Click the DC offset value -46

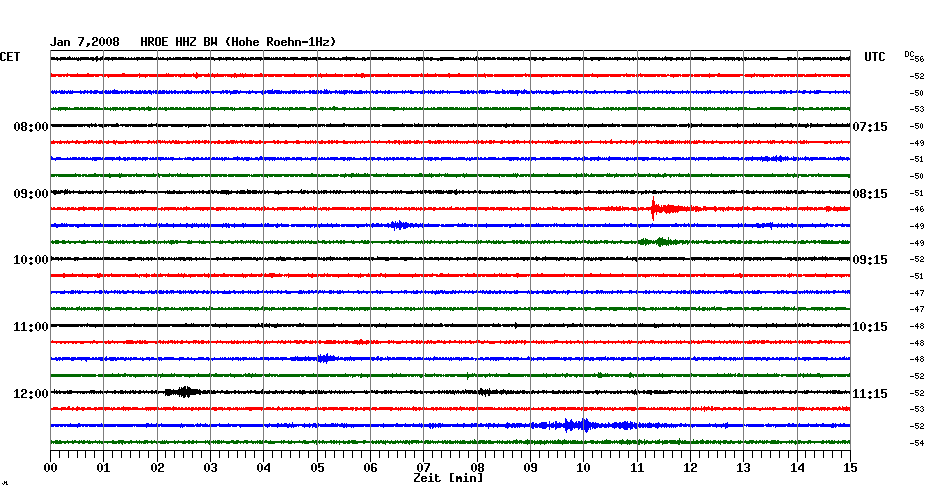coord(917,209)
